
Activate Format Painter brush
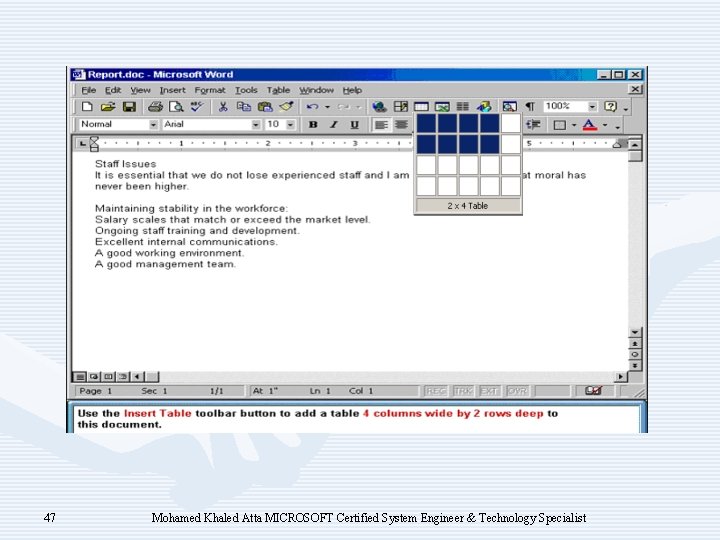pyautogui.click(x=286, y=107)
